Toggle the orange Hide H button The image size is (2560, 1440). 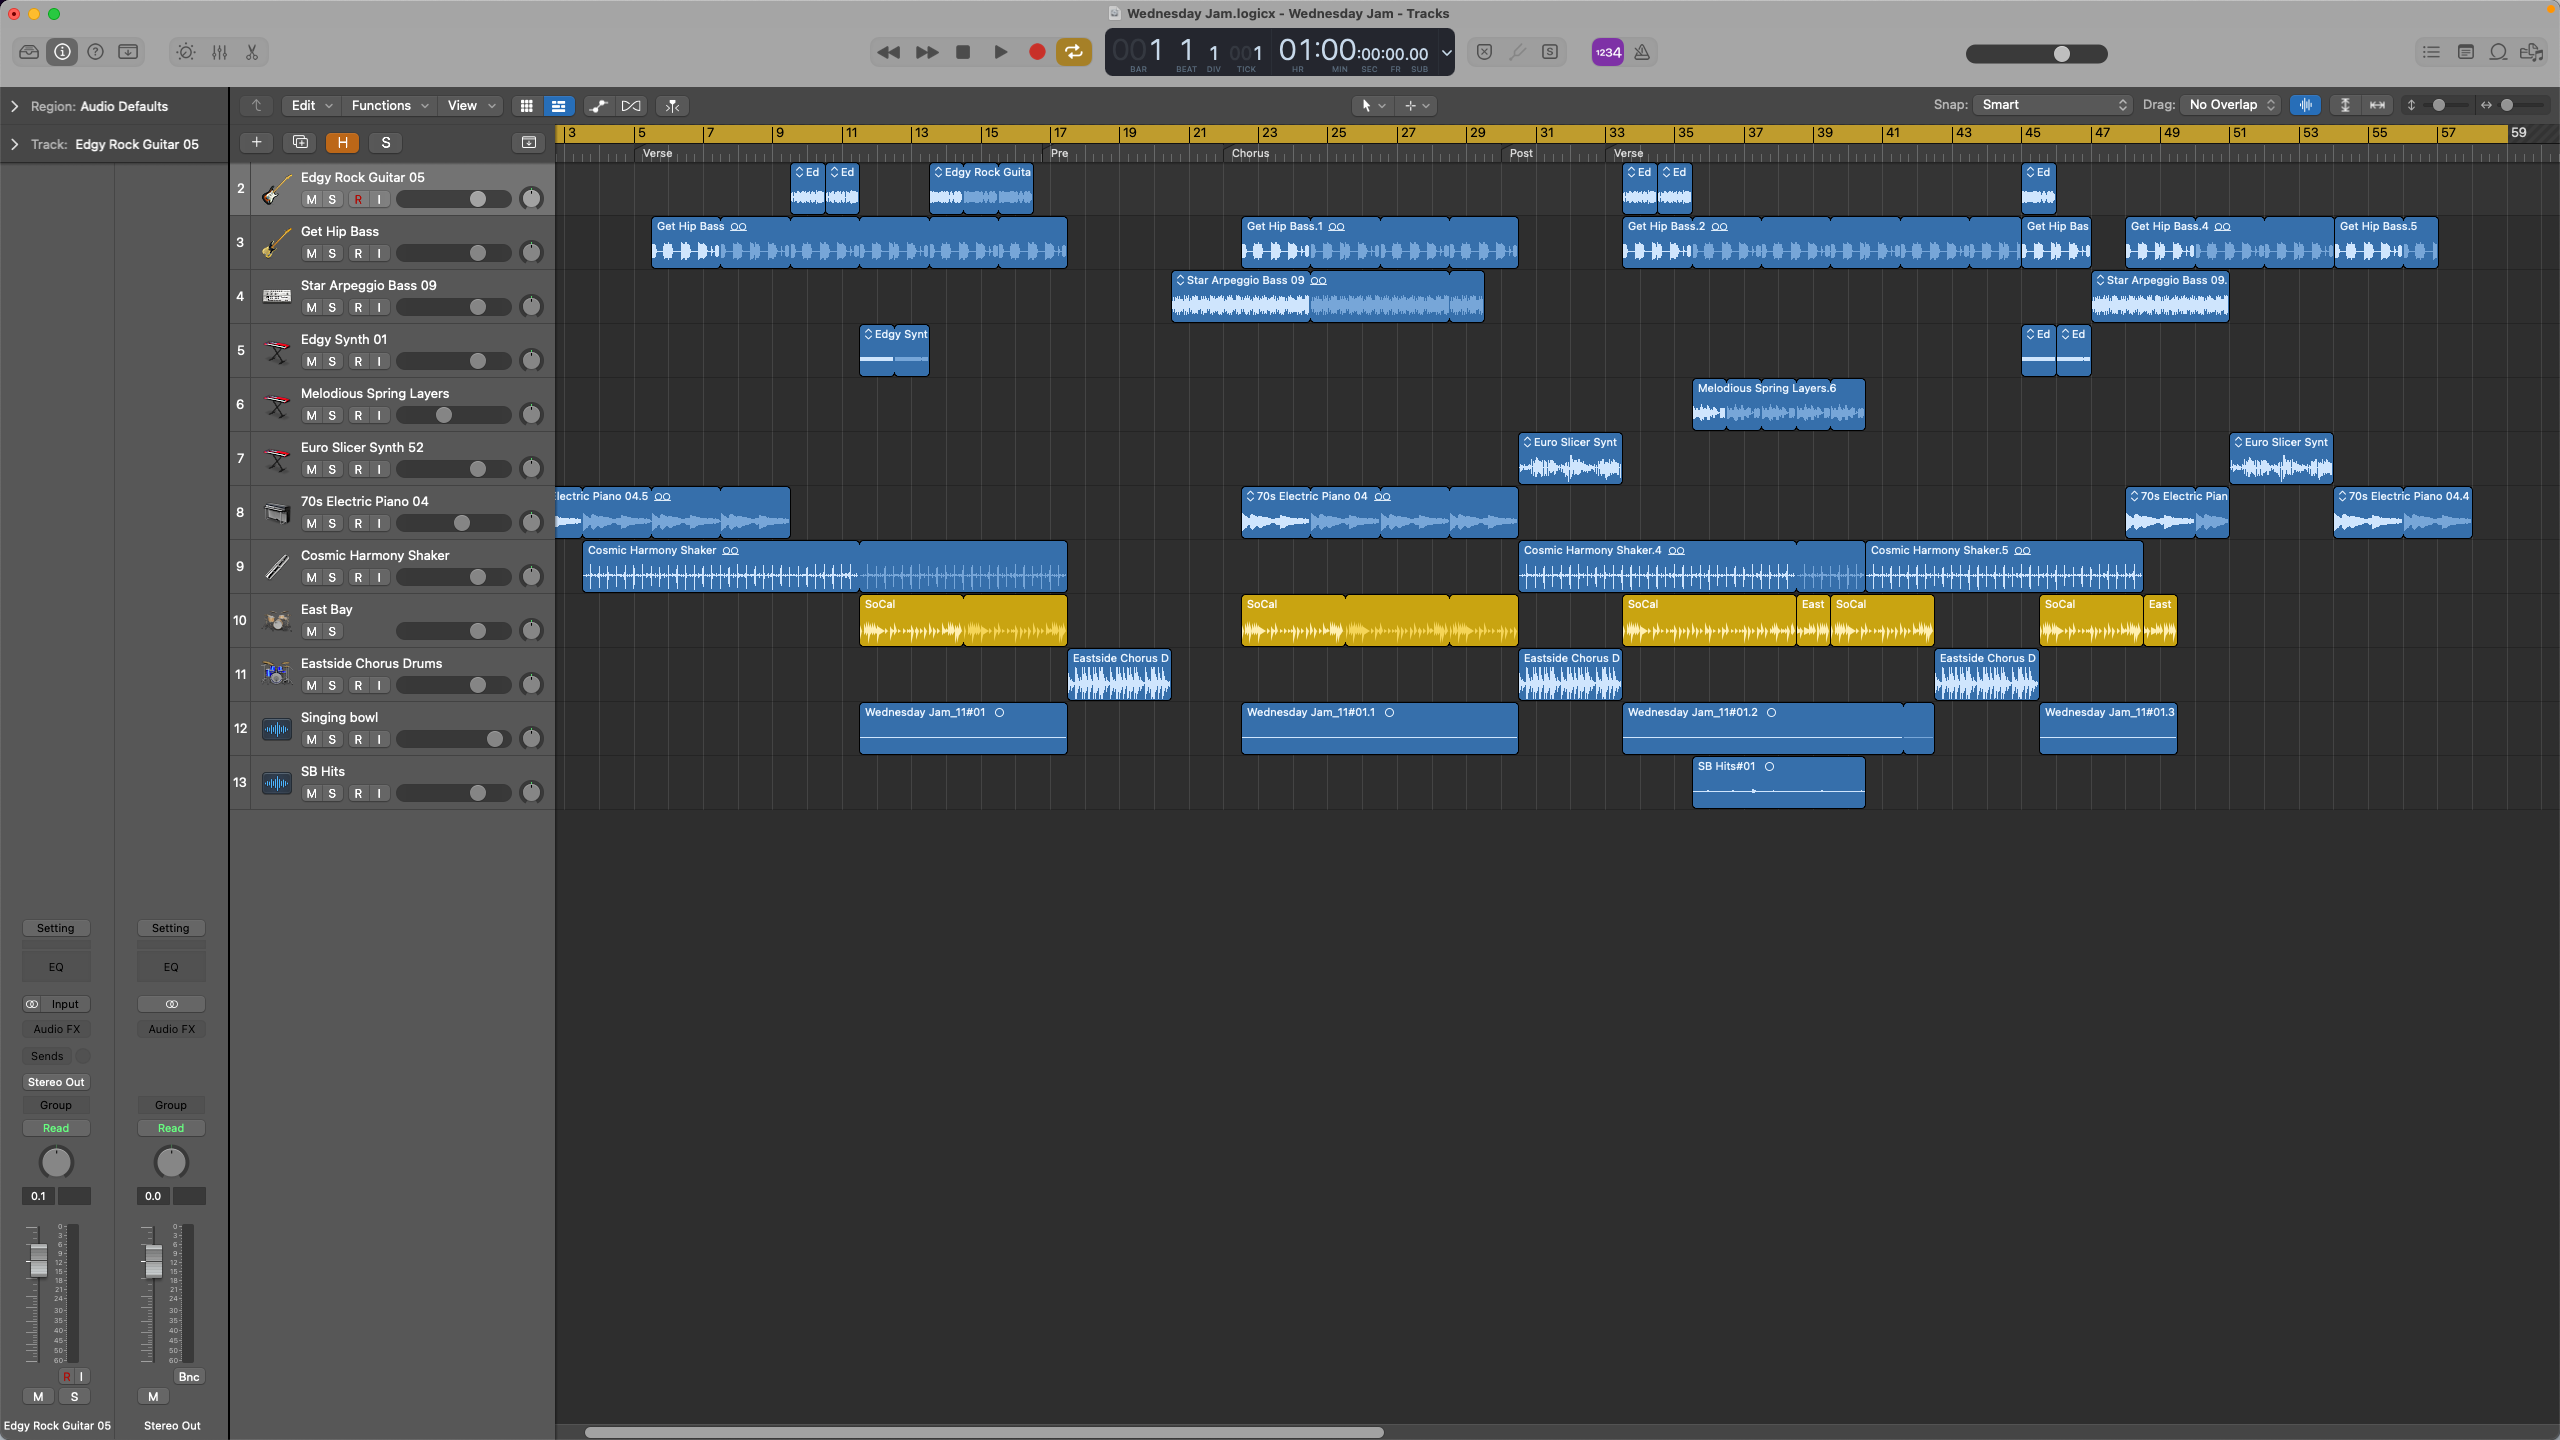[x=342, y=142]
